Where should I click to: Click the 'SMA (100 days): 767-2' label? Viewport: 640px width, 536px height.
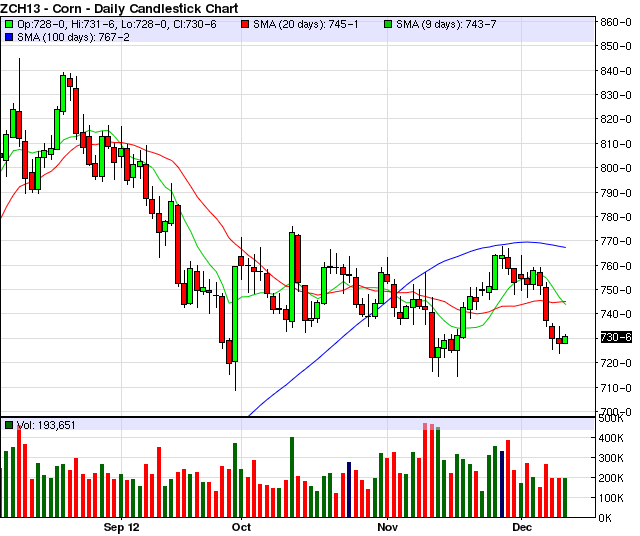coord(73,38)
